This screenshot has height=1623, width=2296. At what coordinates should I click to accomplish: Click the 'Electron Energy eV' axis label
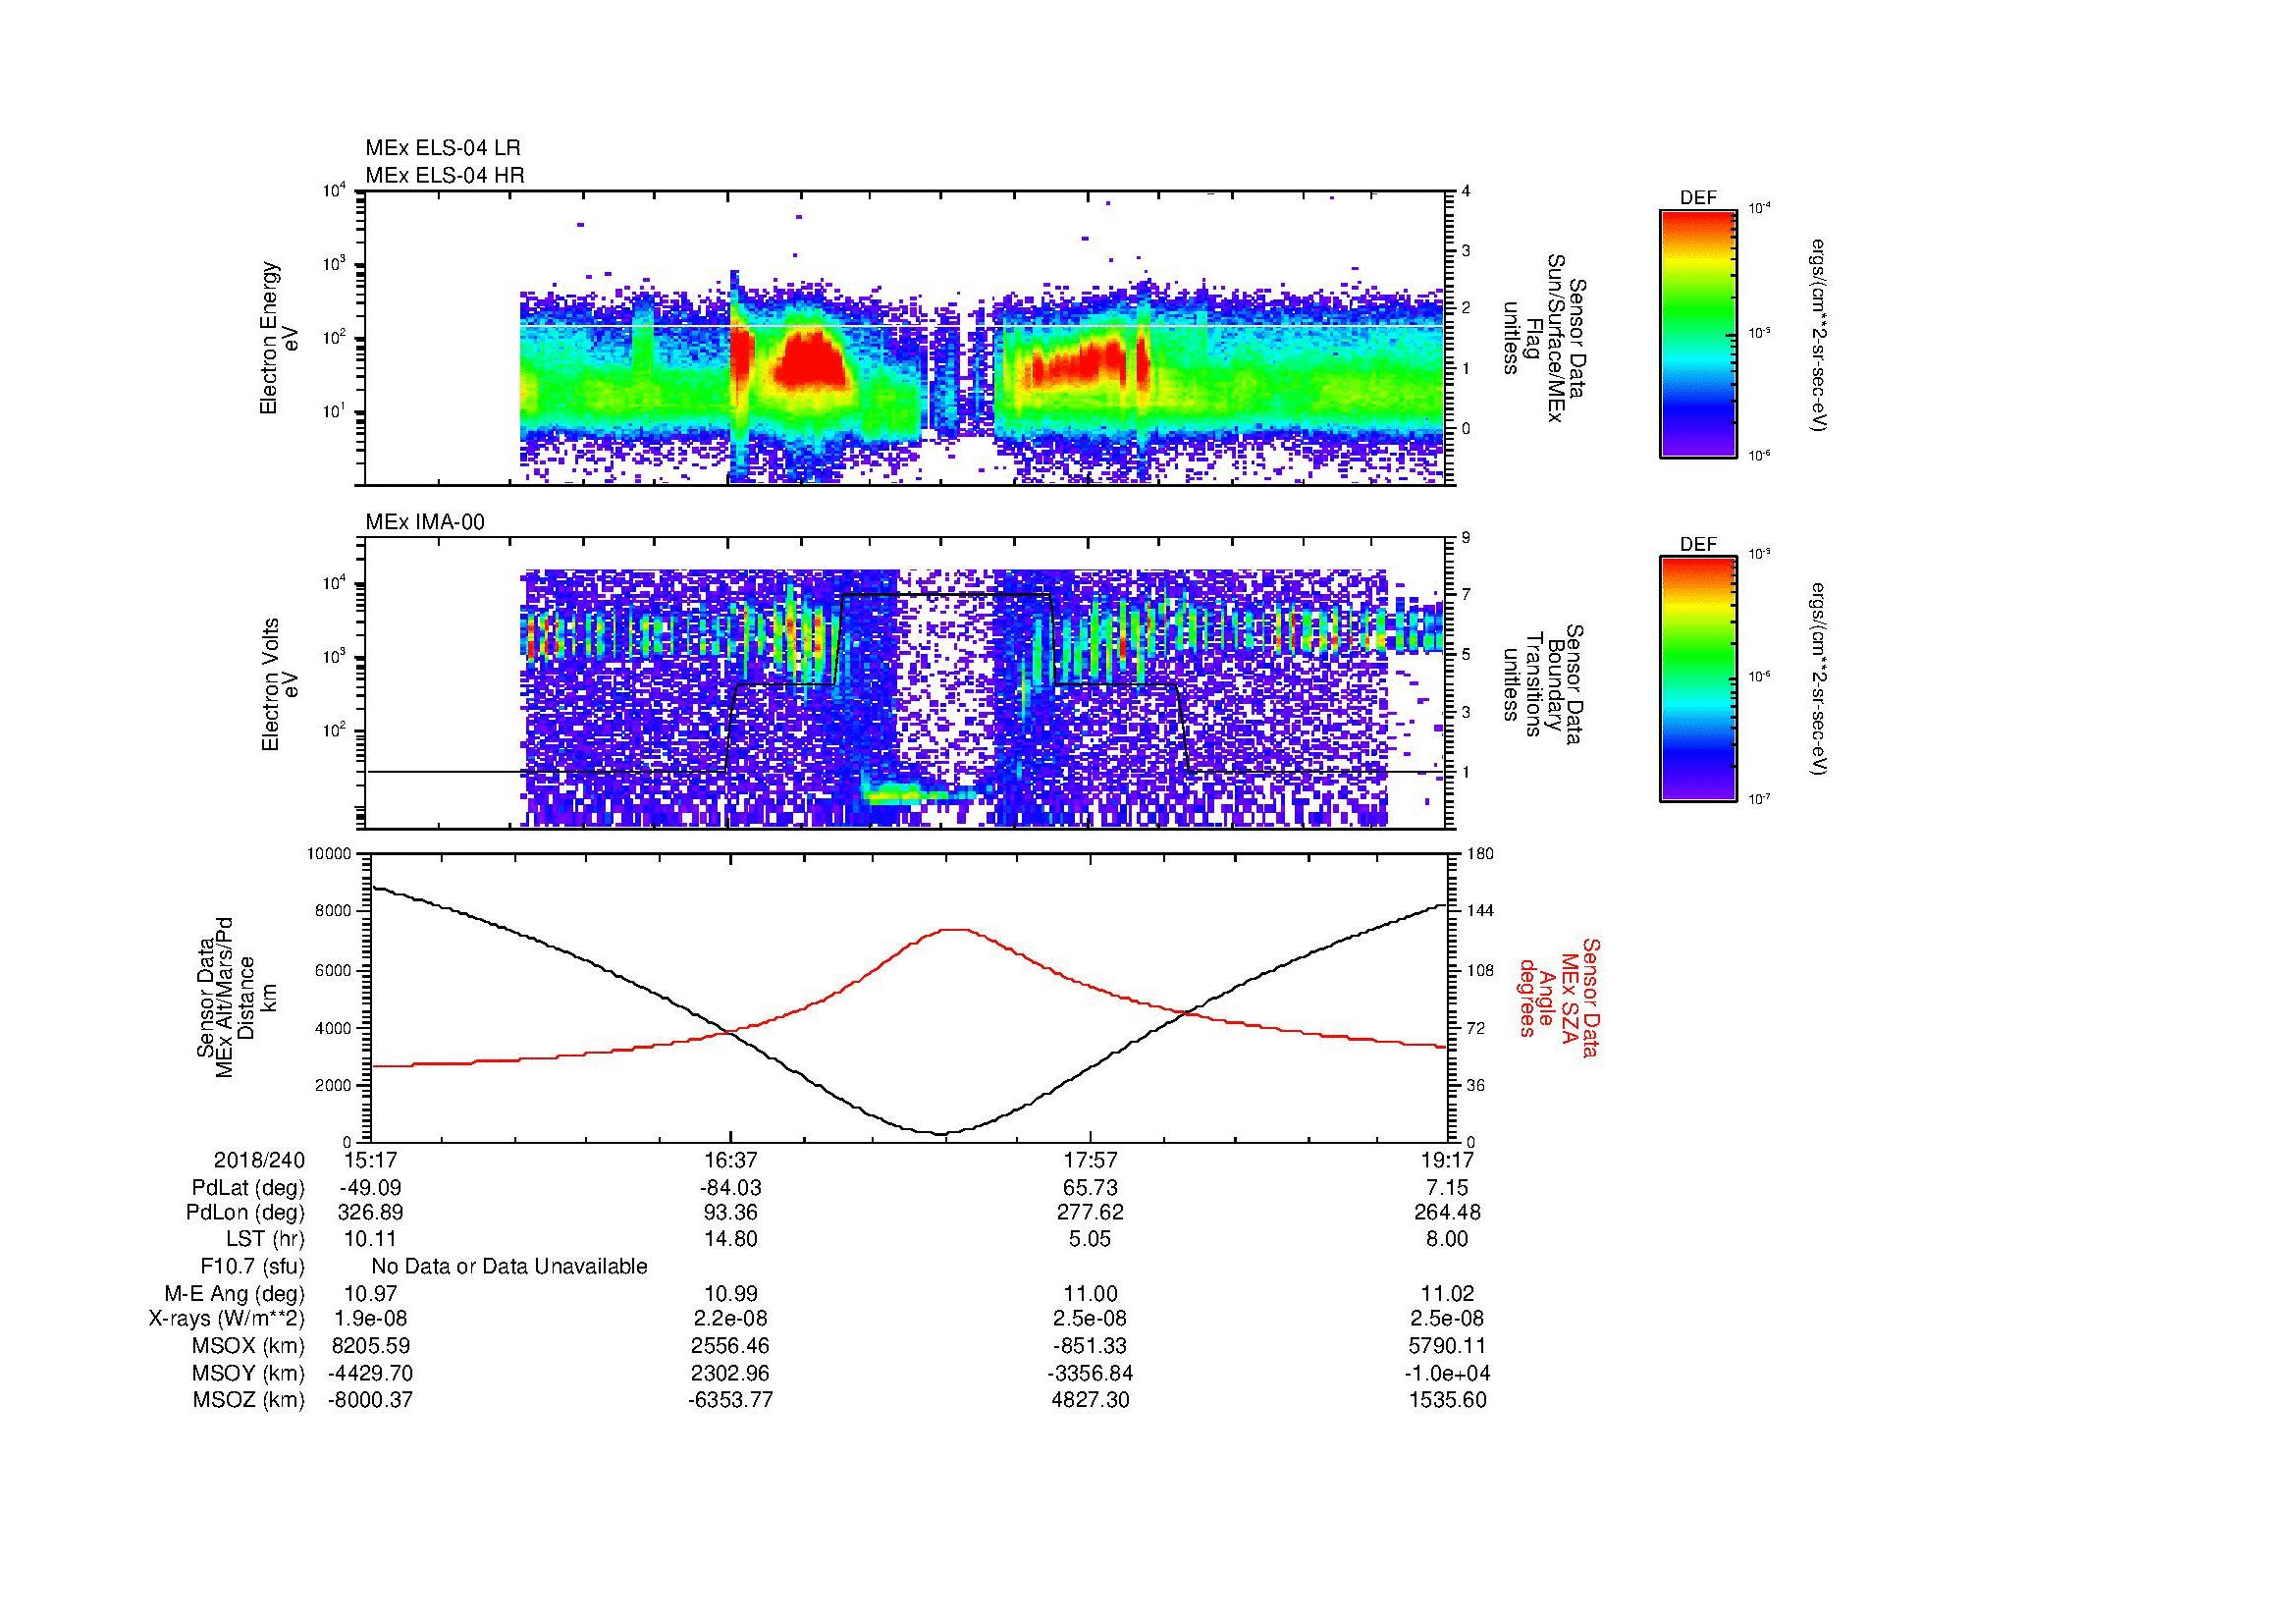(279, 338)
